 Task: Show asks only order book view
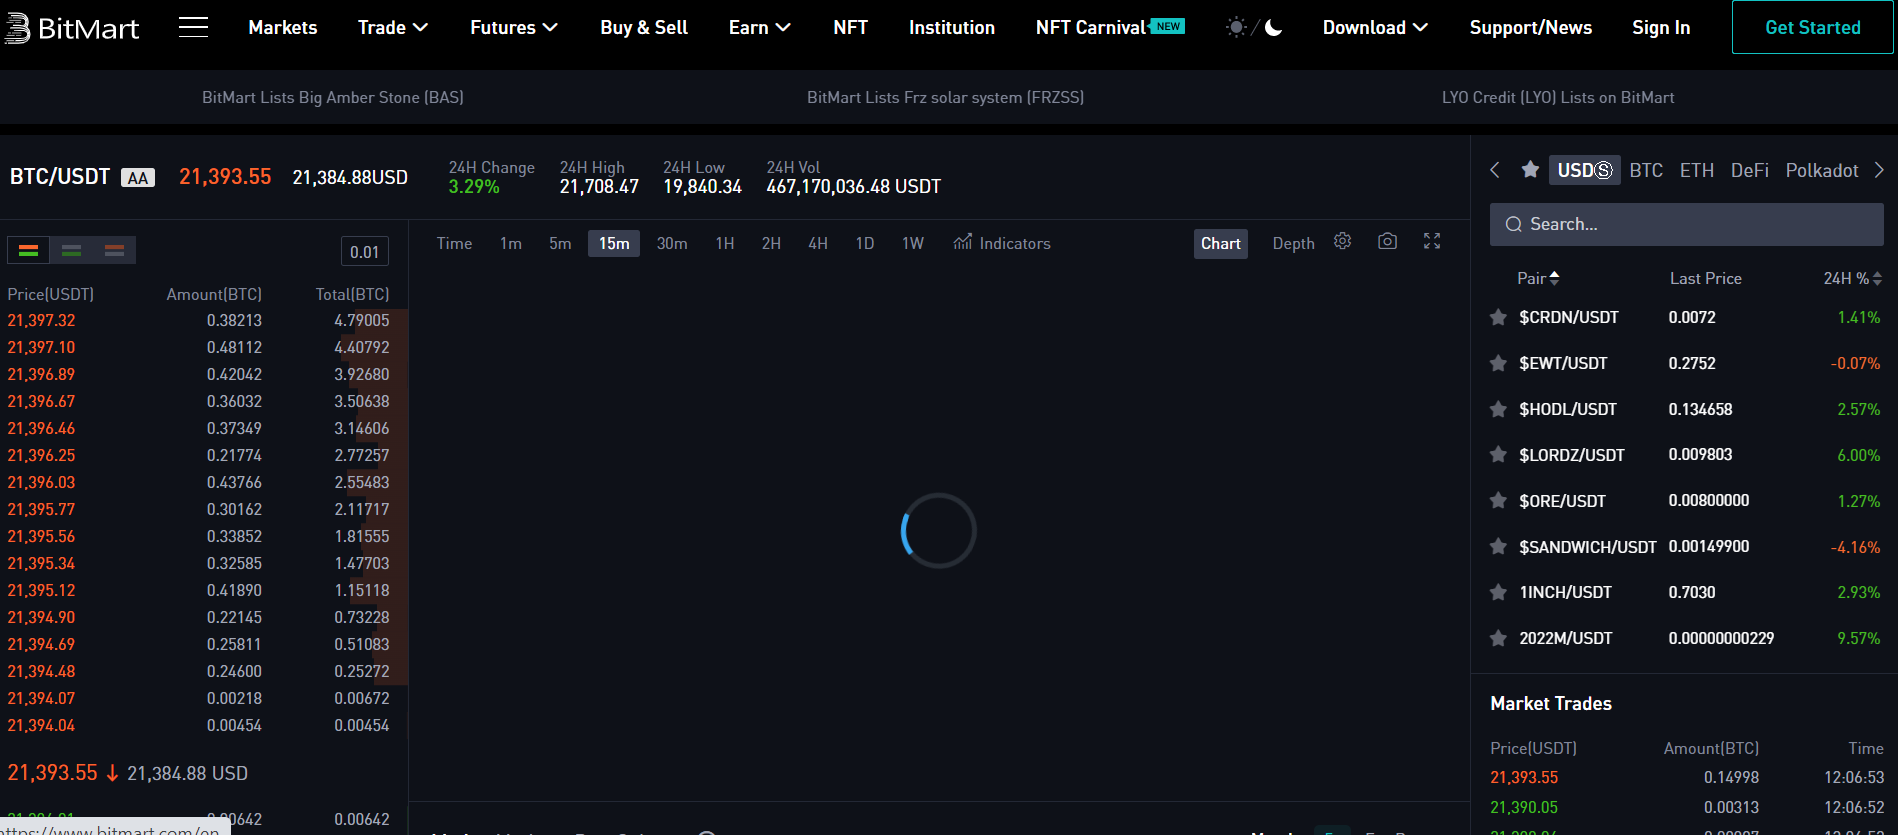pyautogui.click(x=114, y=250)
